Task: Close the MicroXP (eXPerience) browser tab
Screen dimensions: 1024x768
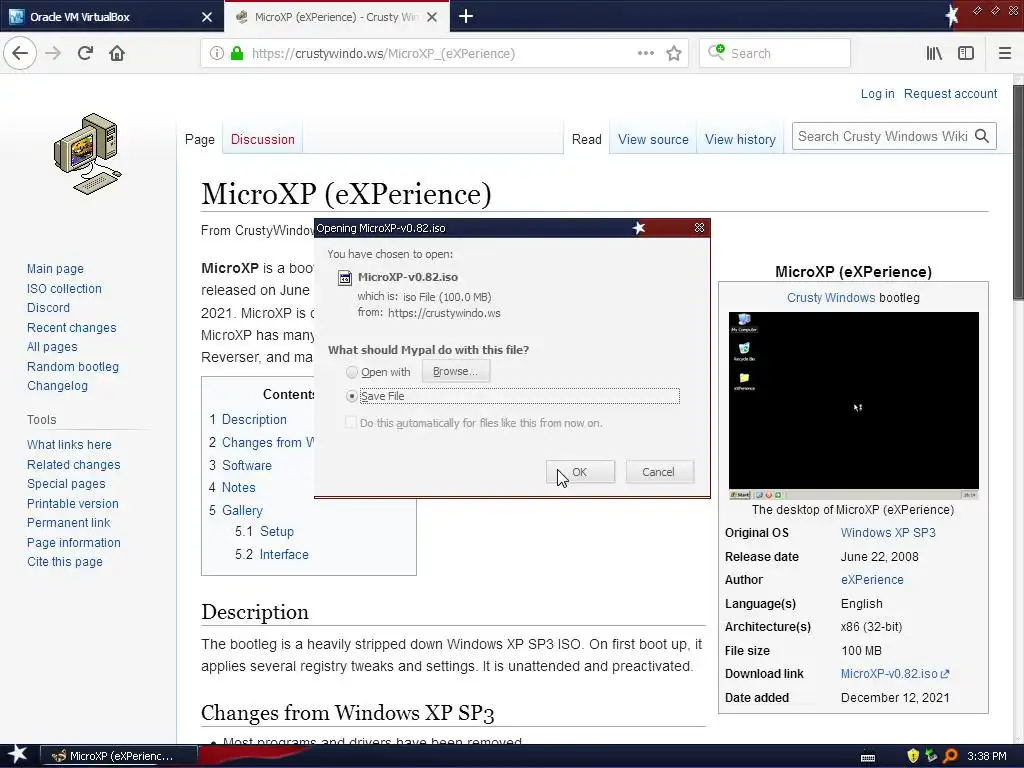Action: [432, 17]
